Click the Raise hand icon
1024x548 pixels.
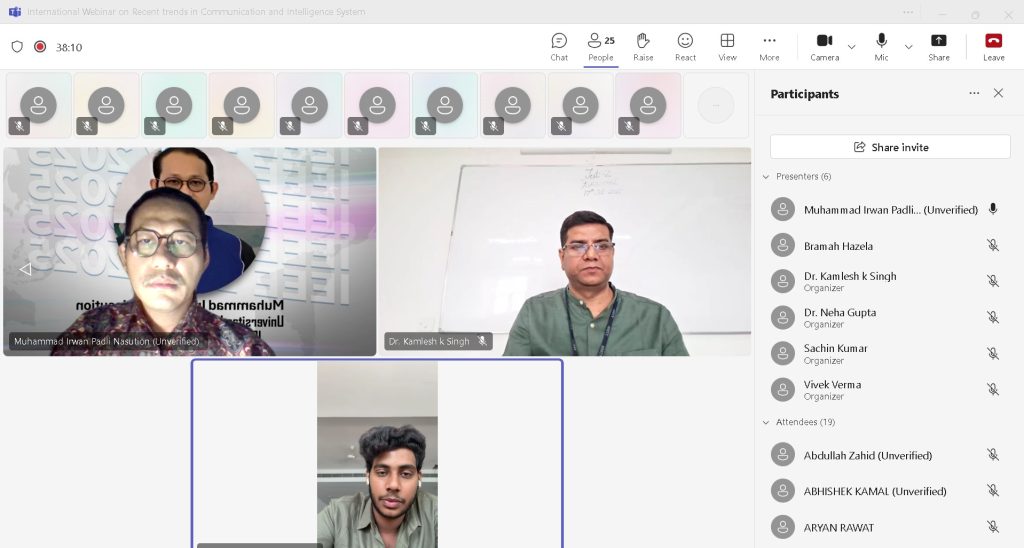pyautogui.click(x=643, y=46)
